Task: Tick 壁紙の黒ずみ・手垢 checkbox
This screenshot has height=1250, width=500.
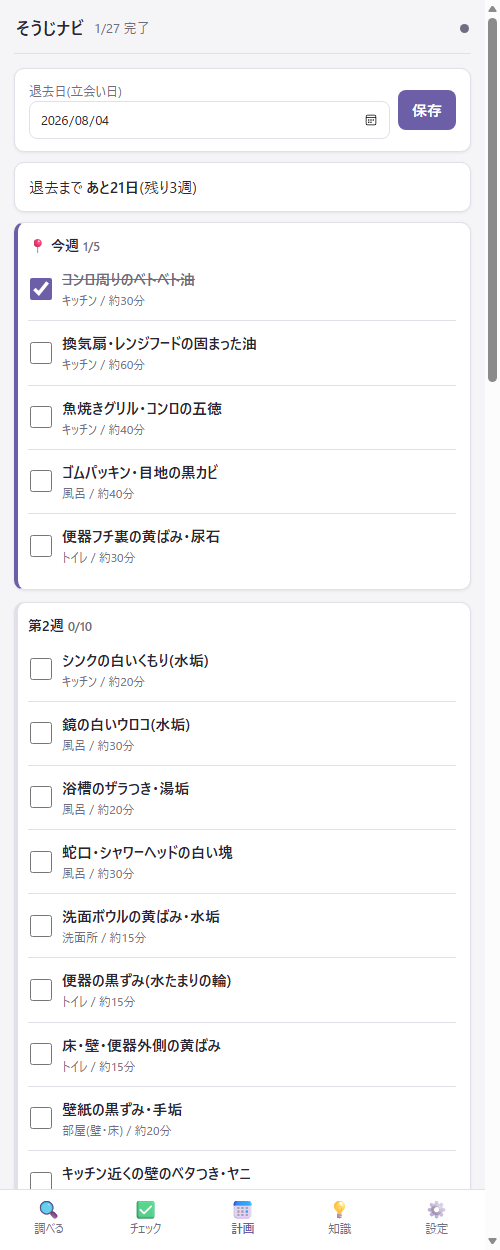Action: 41,1117
